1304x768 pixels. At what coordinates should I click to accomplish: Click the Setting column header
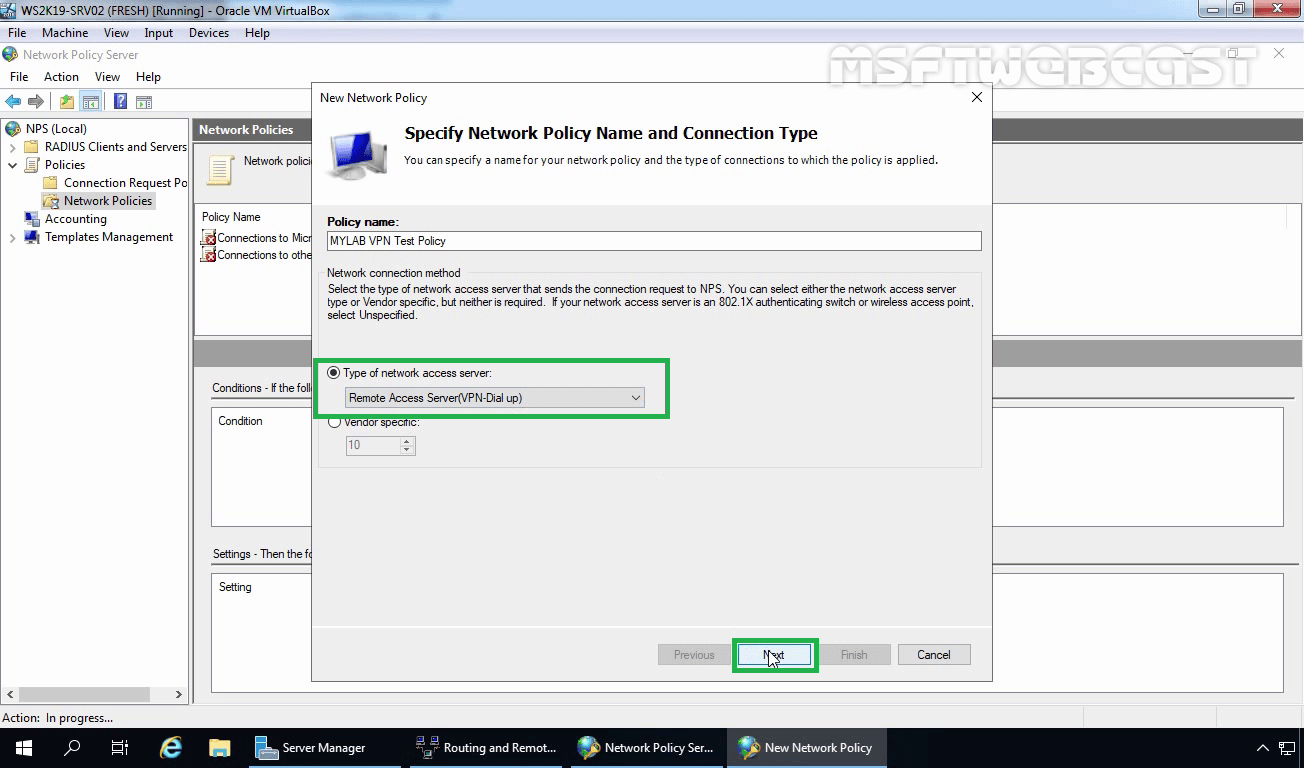click(235, 587)
